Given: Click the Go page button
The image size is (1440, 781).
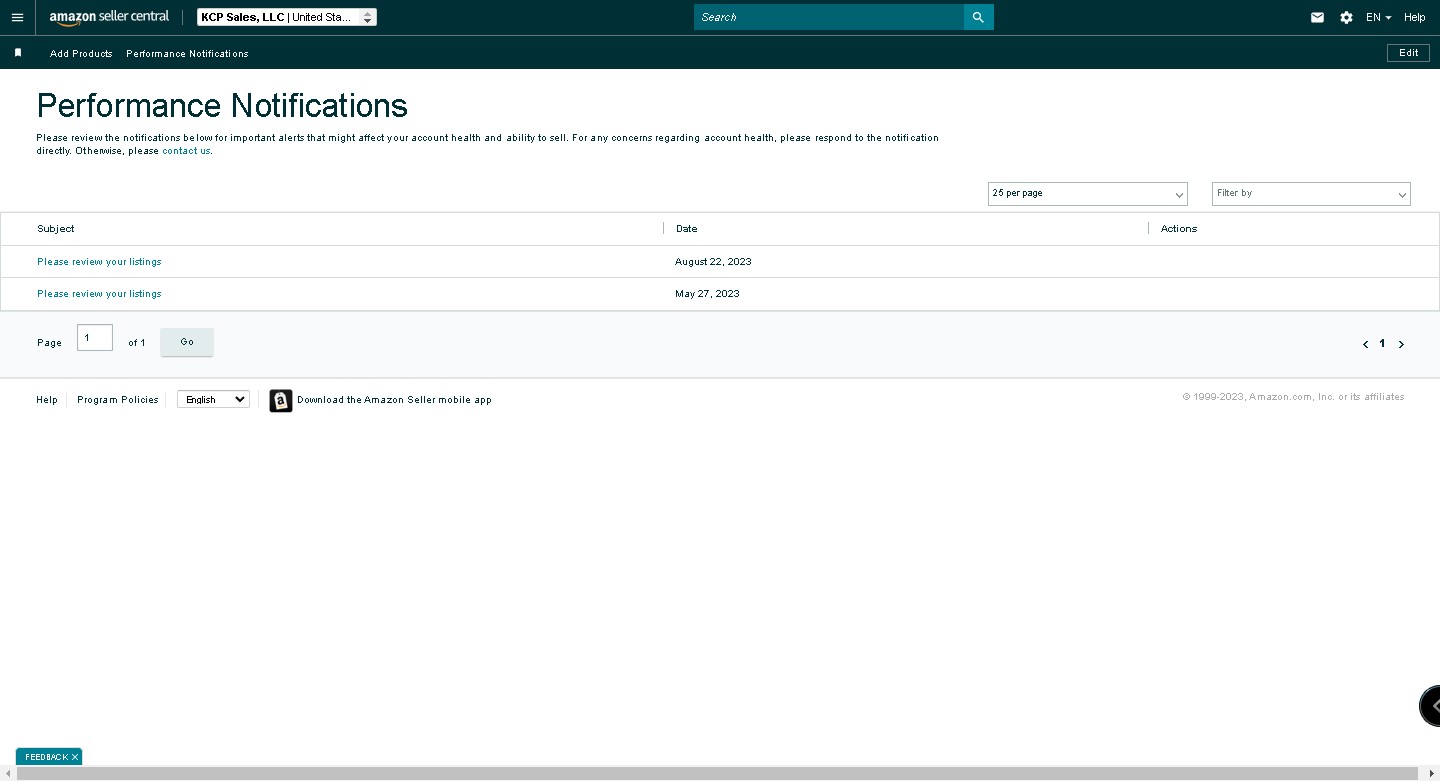Looking at the screenshot, I should click(187, 342).
